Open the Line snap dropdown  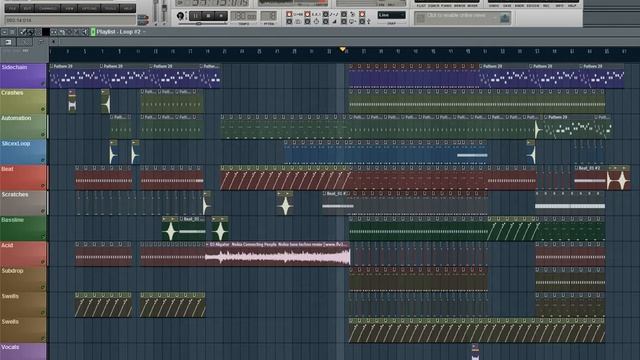click(x=391, y=15)
